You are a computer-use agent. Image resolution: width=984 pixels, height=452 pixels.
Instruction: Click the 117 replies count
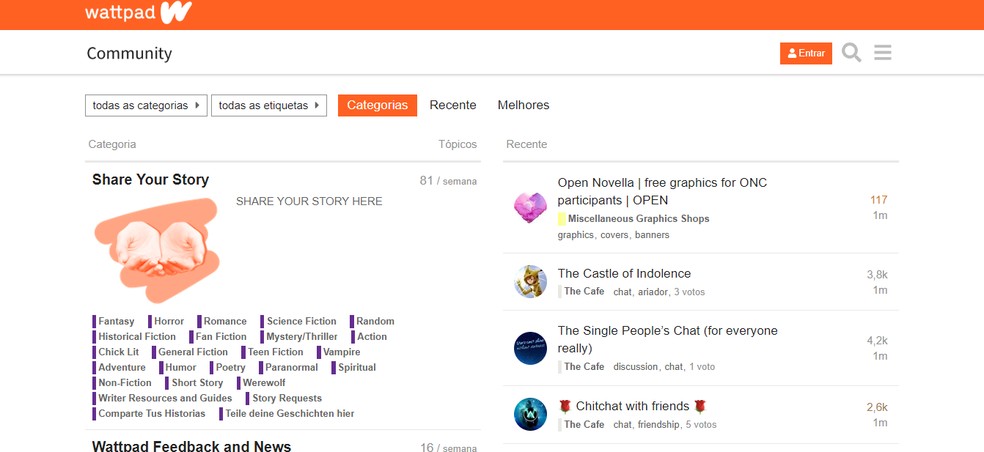click(879, 200)
